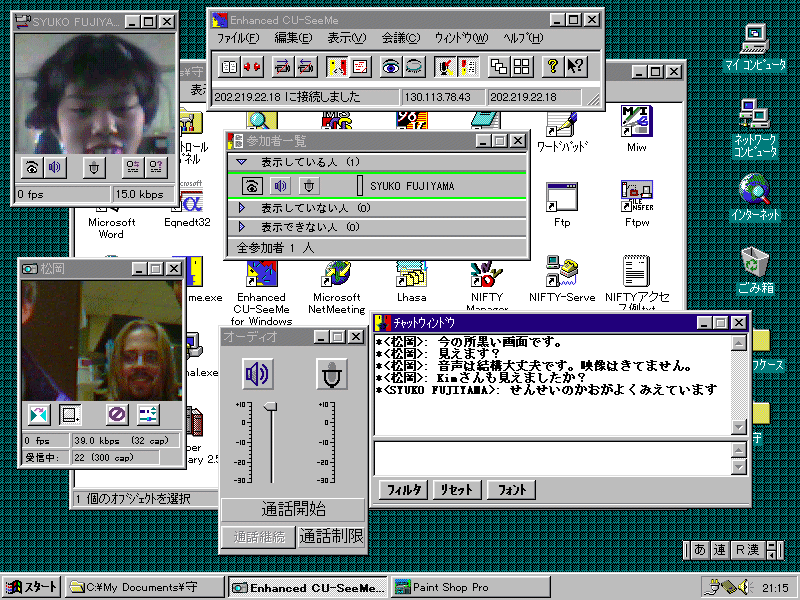Click chat input scroll up arrow
This screenshot has width=800, height=600.
click(x=739, y=449)
